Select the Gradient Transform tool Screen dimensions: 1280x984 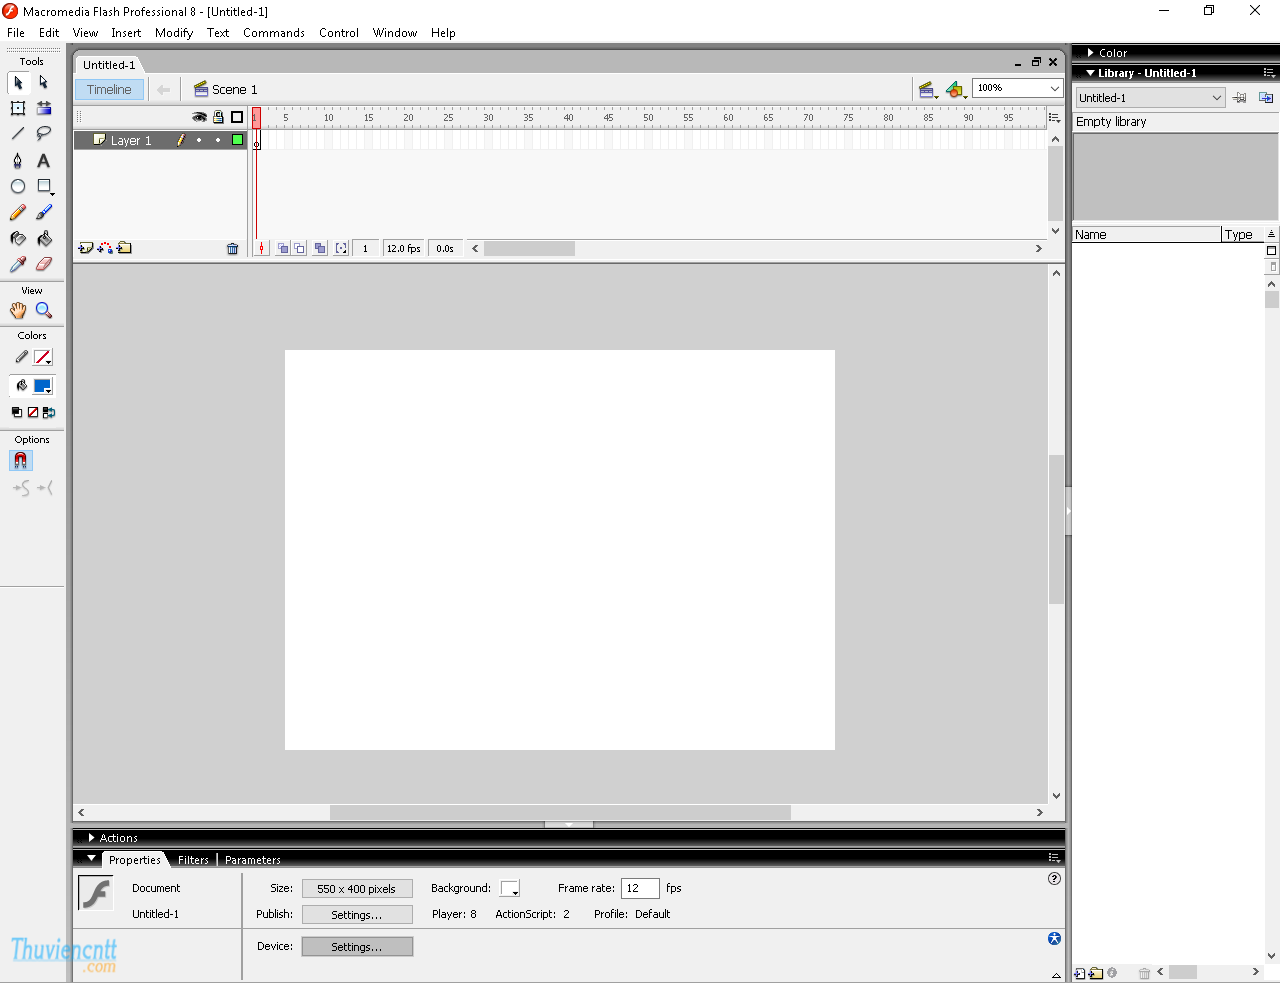[x=43, y=108]
